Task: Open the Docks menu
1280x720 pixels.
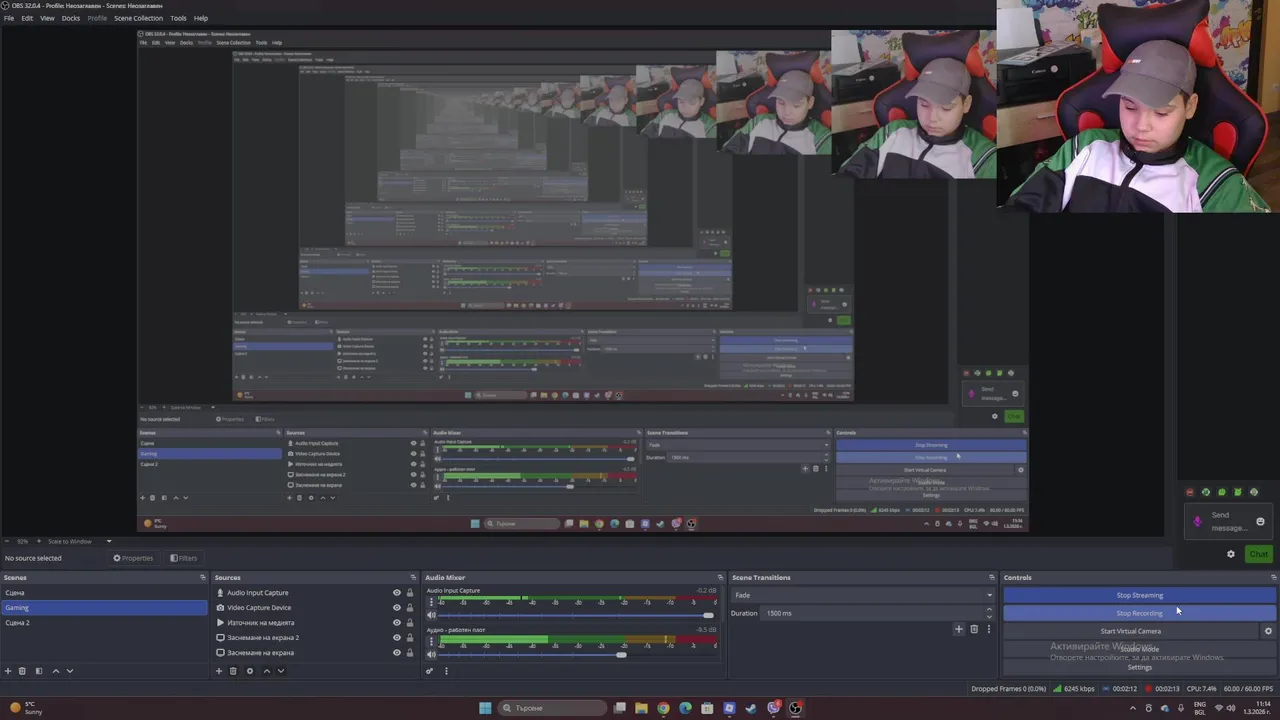Action: click(x=71, y=18)
